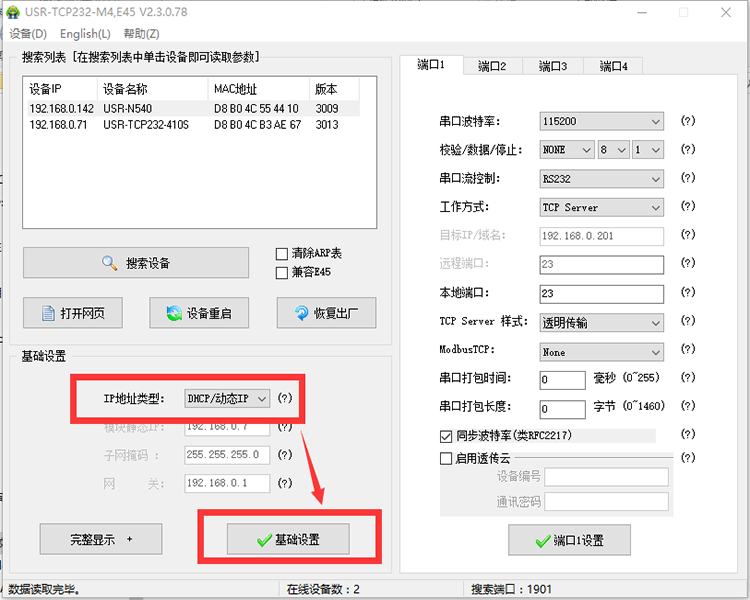Enable the 清除ARP表 checkbox
The height and width of the screenshot is (600, 750).
pos(282,254)
